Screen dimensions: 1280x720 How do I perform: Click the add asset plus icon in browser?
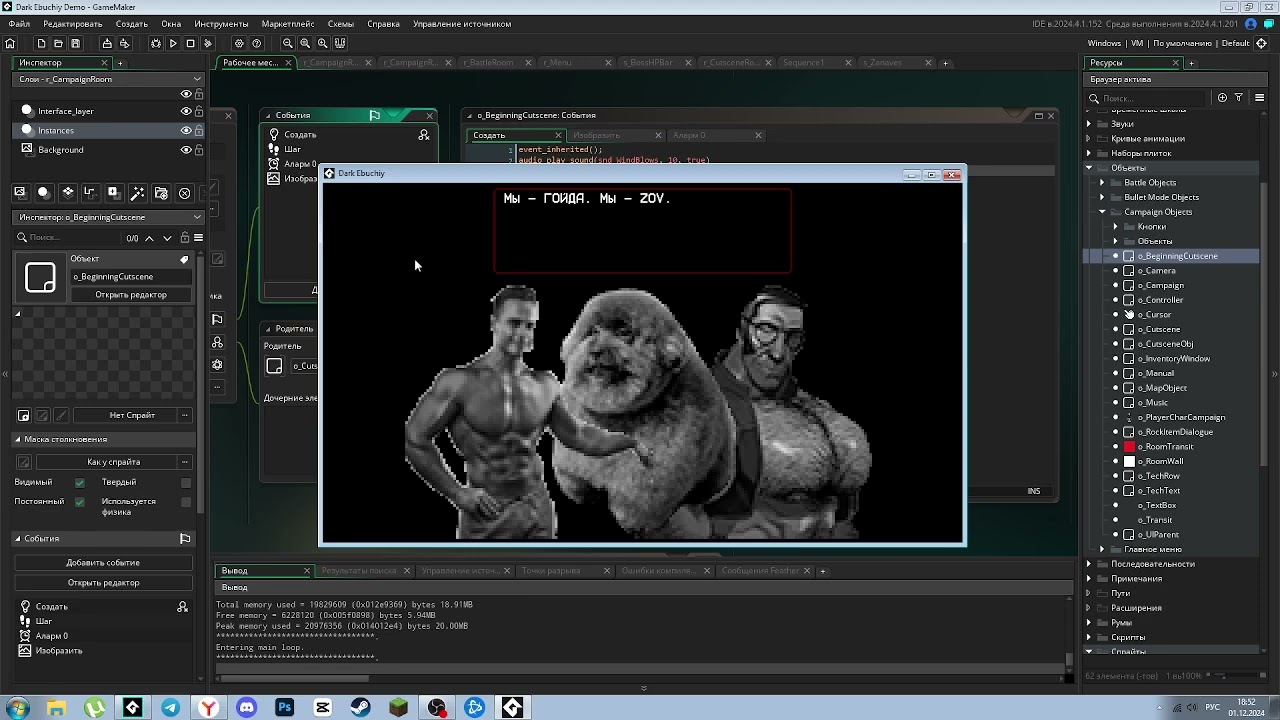[x=1222, y=98]
